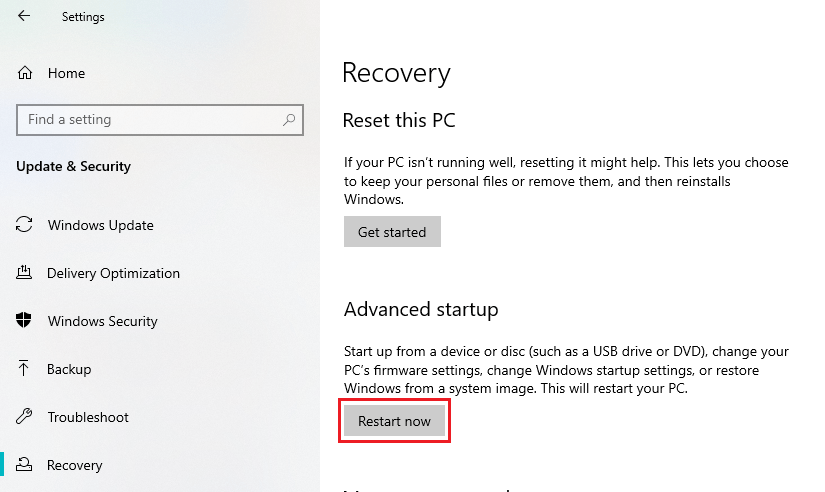The width and height of the screenshot is (825, 492).
Task: Click Get started under Reset this PC
Action: click(x=392, y=232)
